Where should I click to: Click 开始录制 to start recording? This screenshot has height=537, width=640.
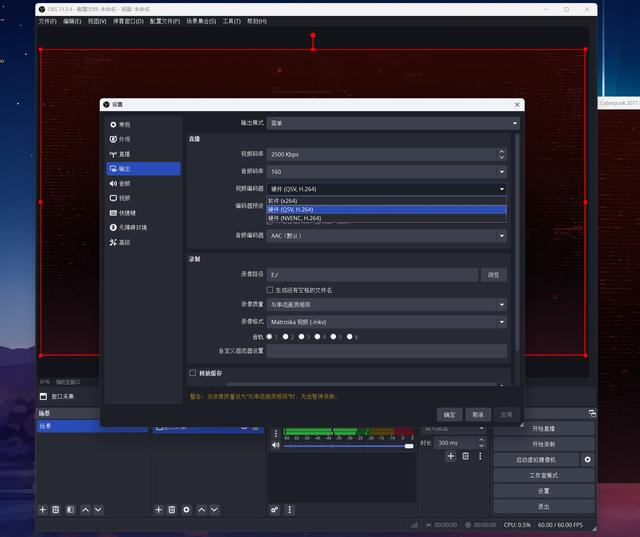(x=544, y=444)
